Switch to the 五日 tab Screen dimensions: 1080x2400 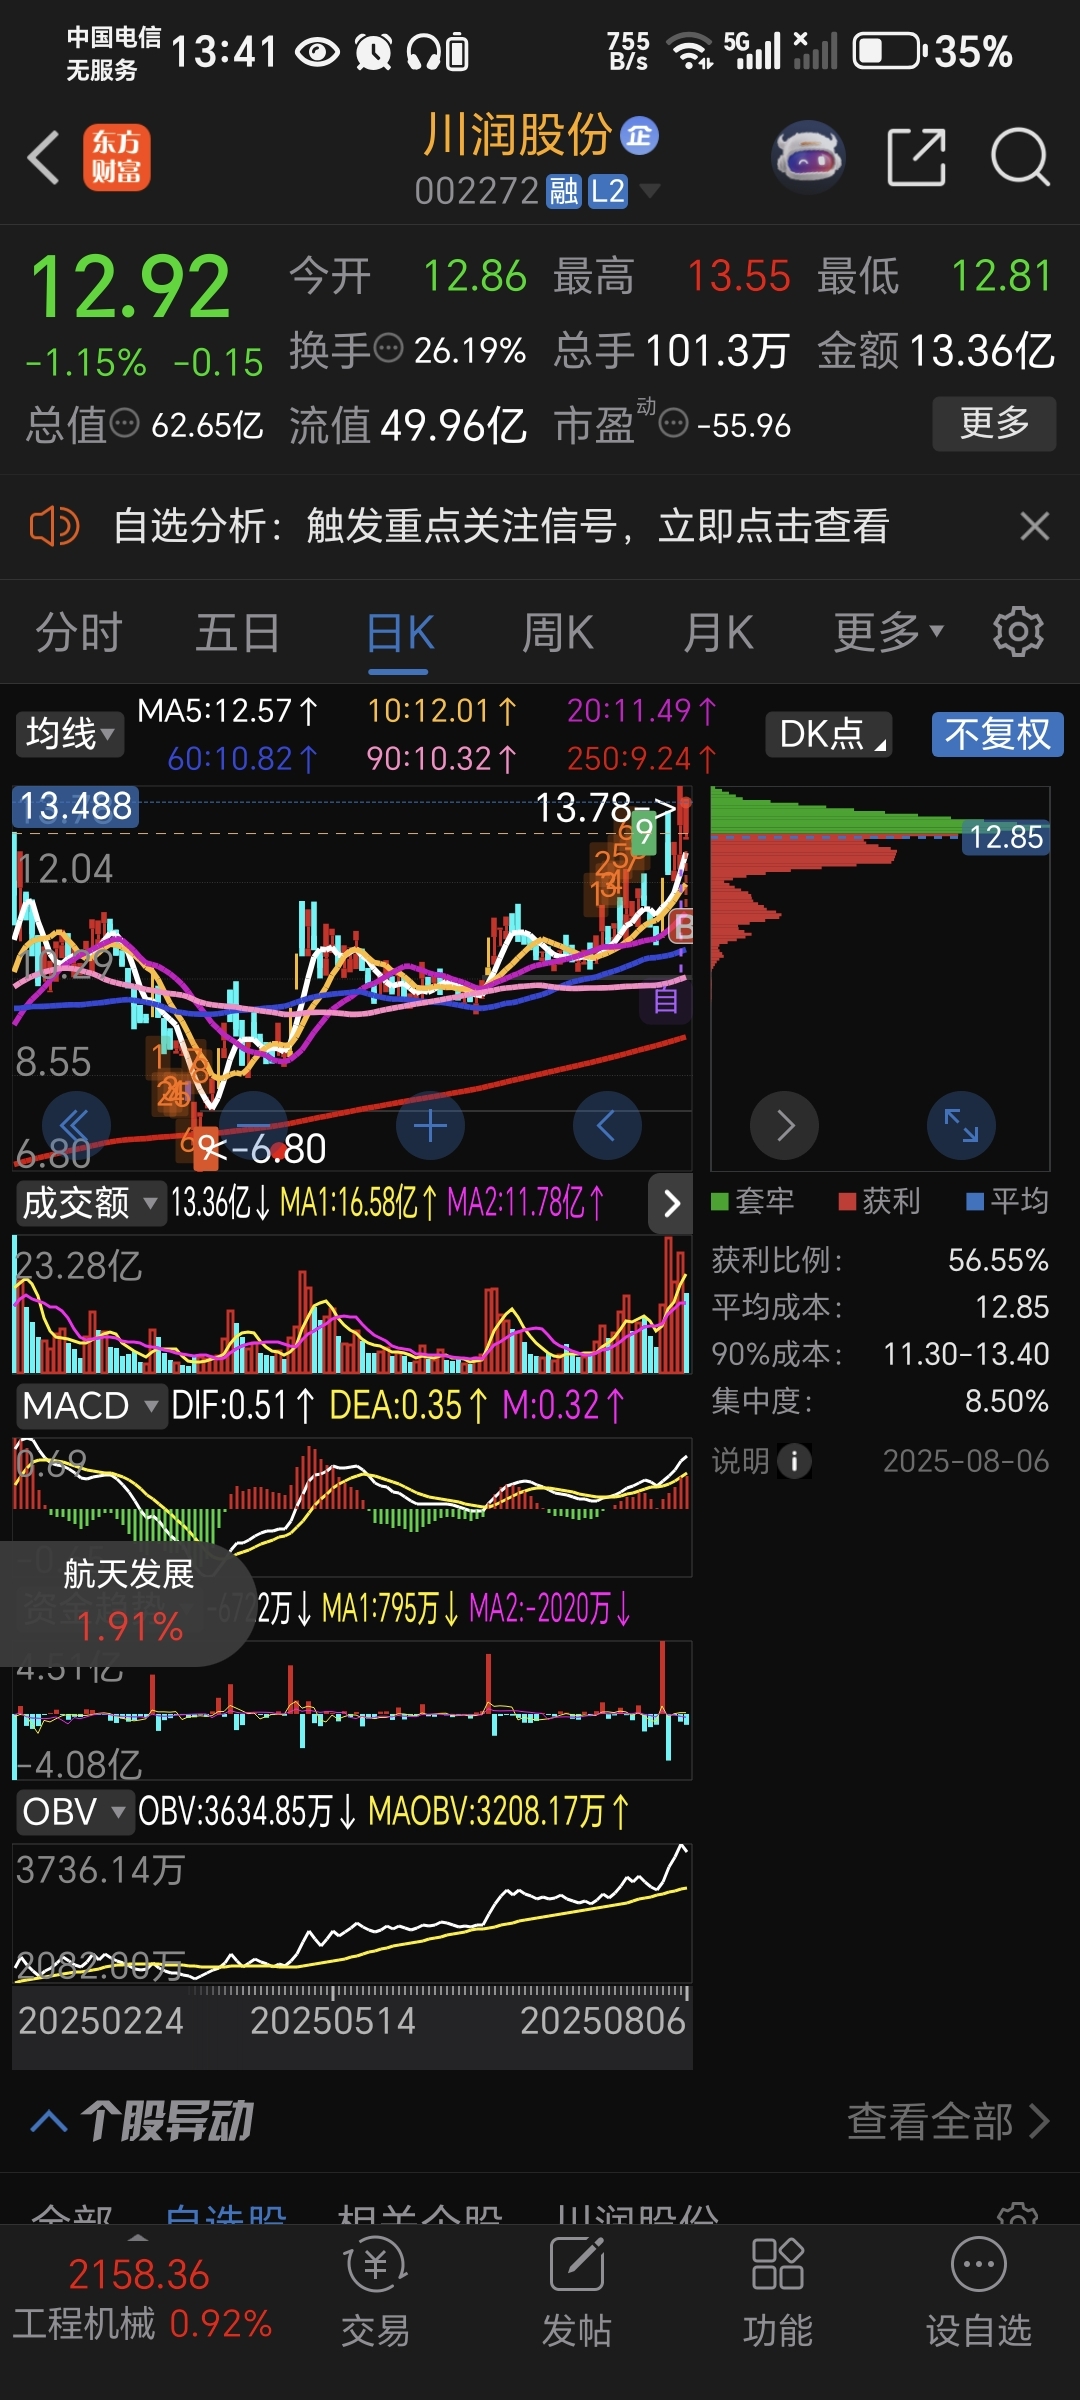pyautogui.click(x=238, y=632)
